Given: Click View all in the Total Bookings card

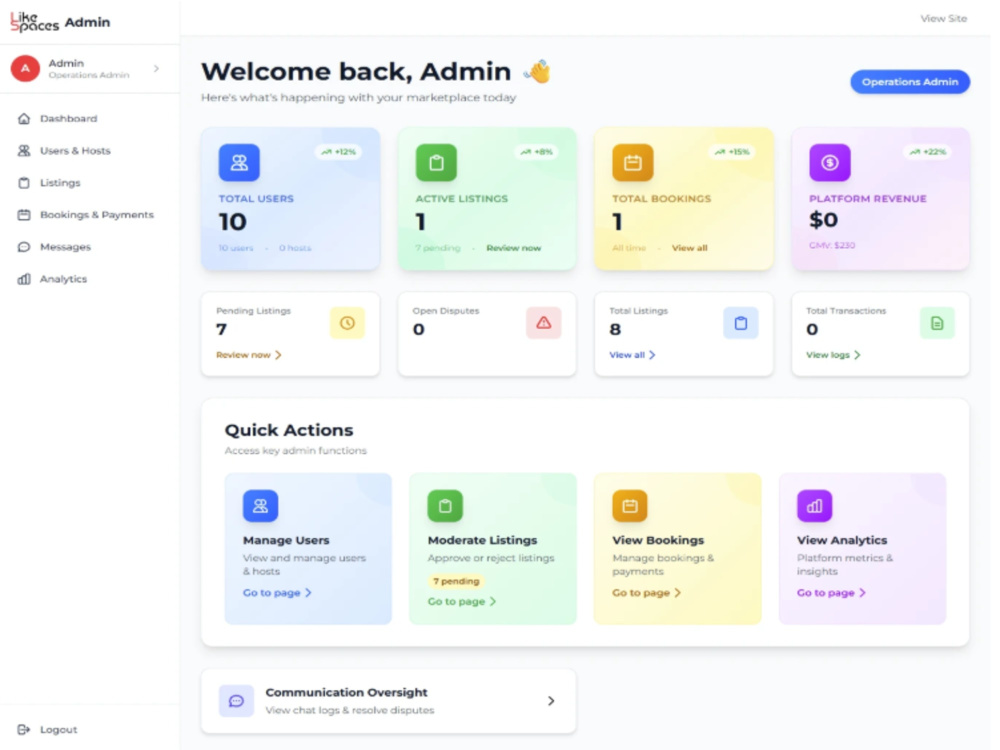Looking at the screenshot, I should click(689, 248).
